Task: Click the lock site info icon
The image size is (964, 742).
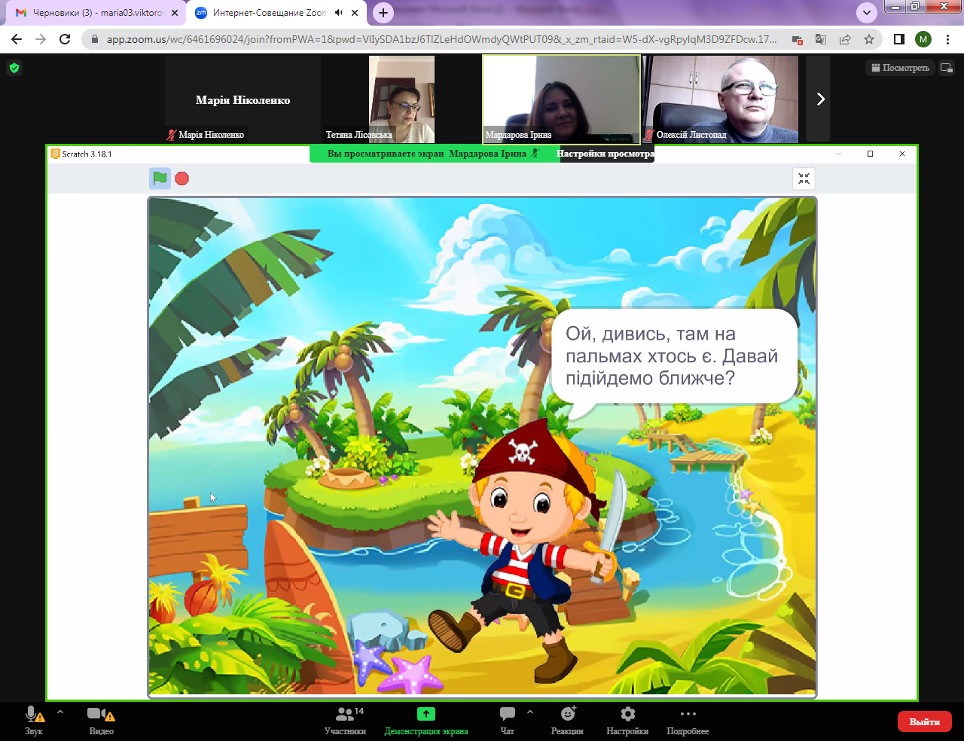Action: tap(94, 39)
